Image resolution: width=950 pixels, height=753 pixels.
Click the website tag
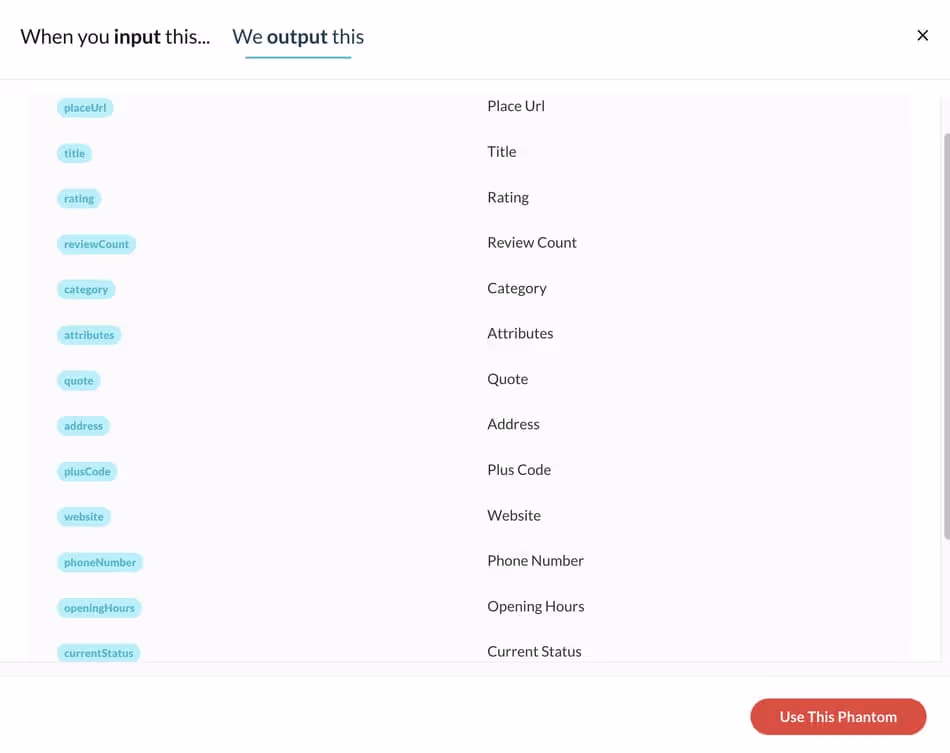pyautogui.click(x=84, y=517)
